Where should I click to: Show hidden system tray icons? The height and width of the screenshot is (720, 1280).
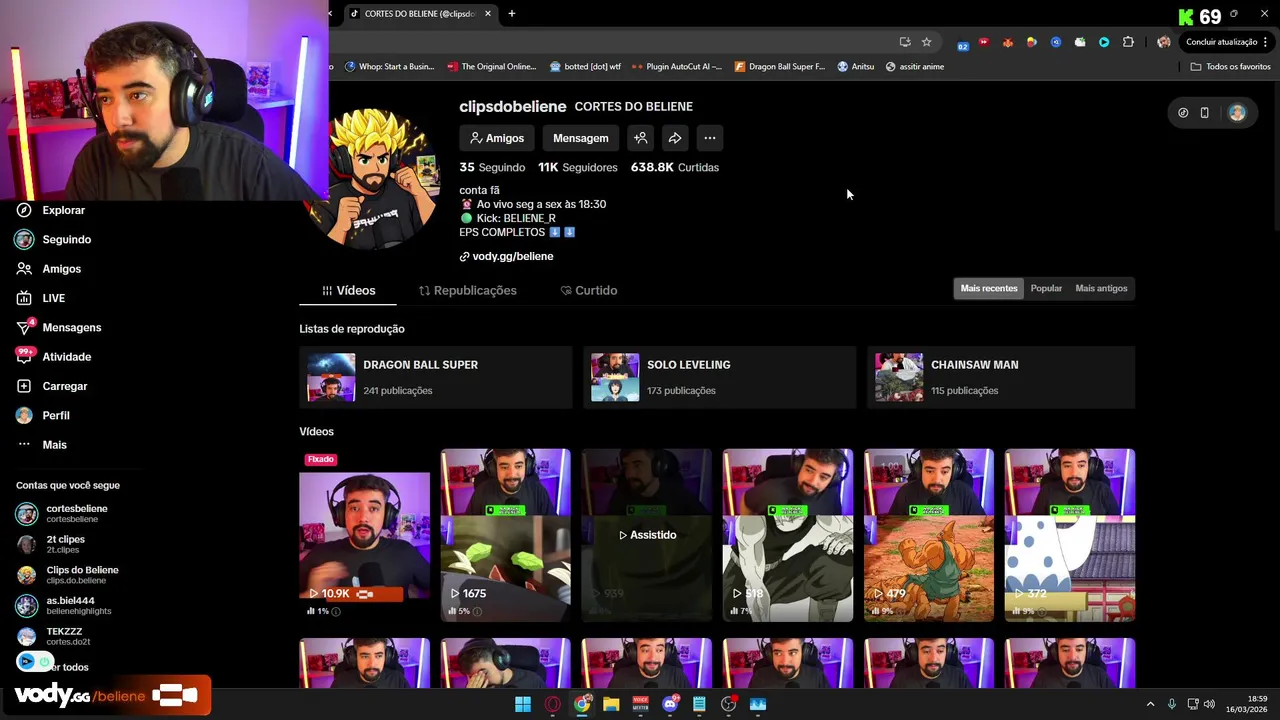point(1150,704)
